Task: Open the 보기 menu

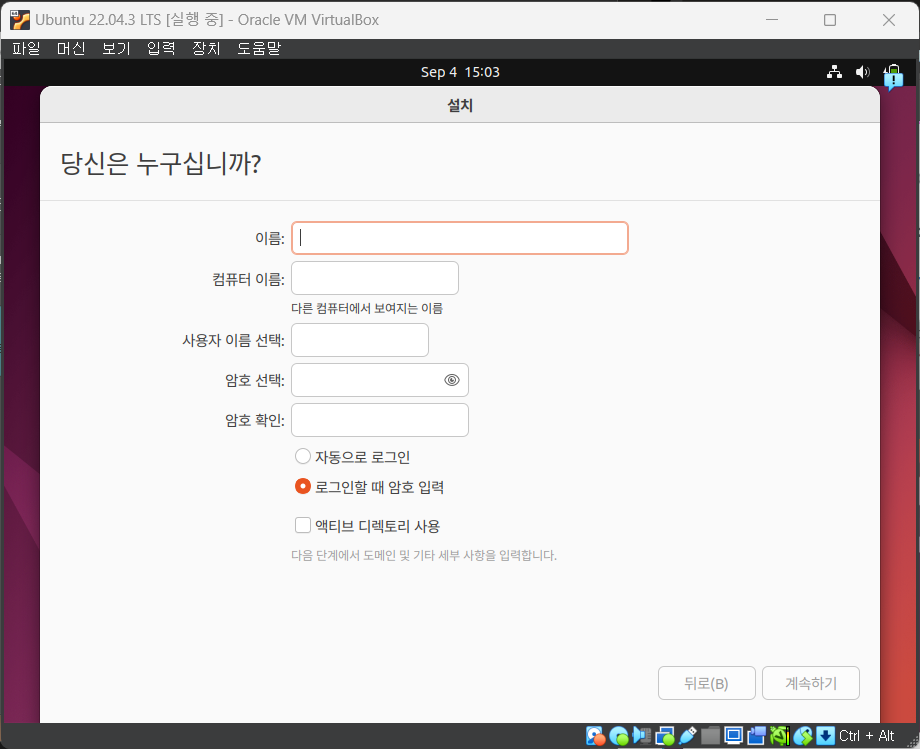Action: [x=116, y=48]
